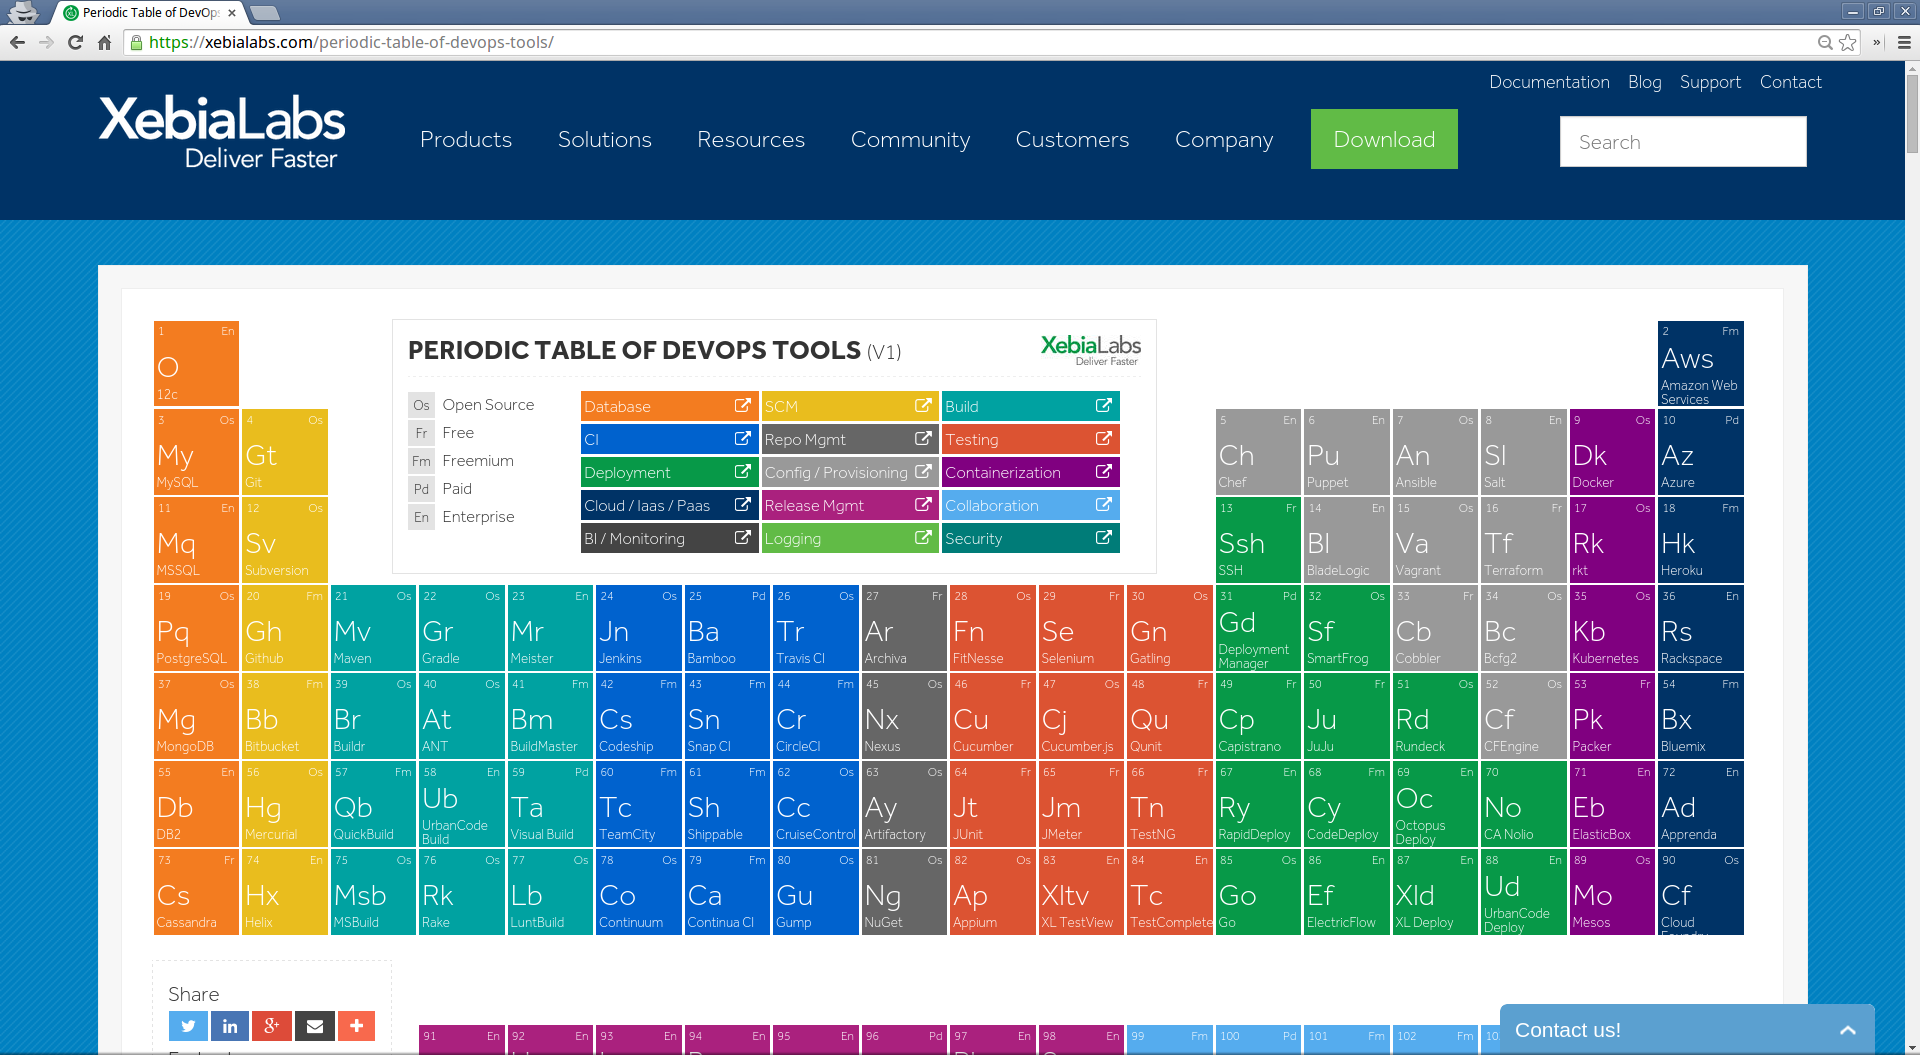Open more share options plus icon
The width and height of the screenshot is (1920, 1055).
356,1025
